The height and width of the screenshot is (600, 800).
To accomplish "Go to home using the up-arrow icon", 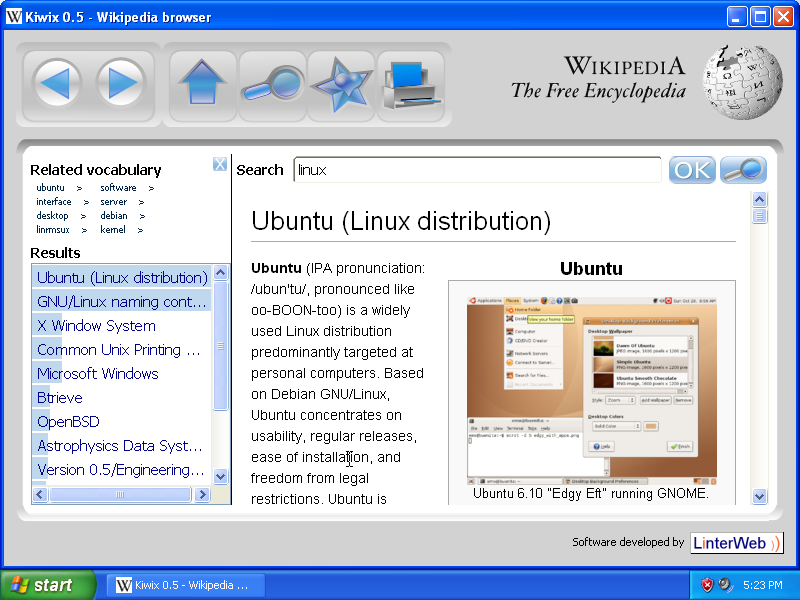I will pos(203,83).
